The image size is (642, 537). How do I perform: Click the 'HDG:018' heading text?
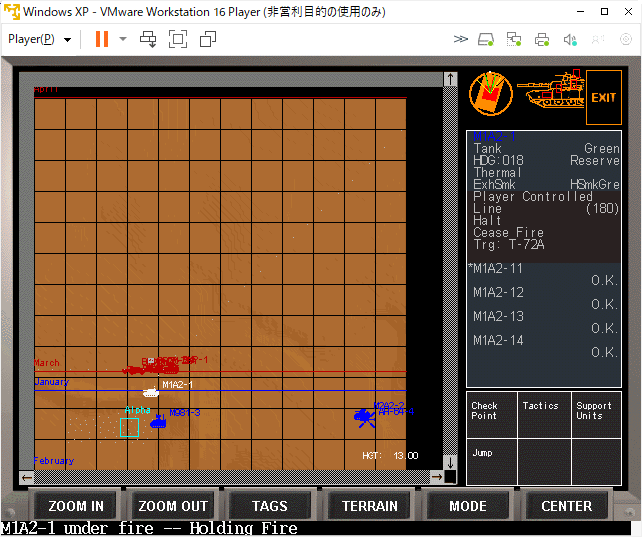498,160
